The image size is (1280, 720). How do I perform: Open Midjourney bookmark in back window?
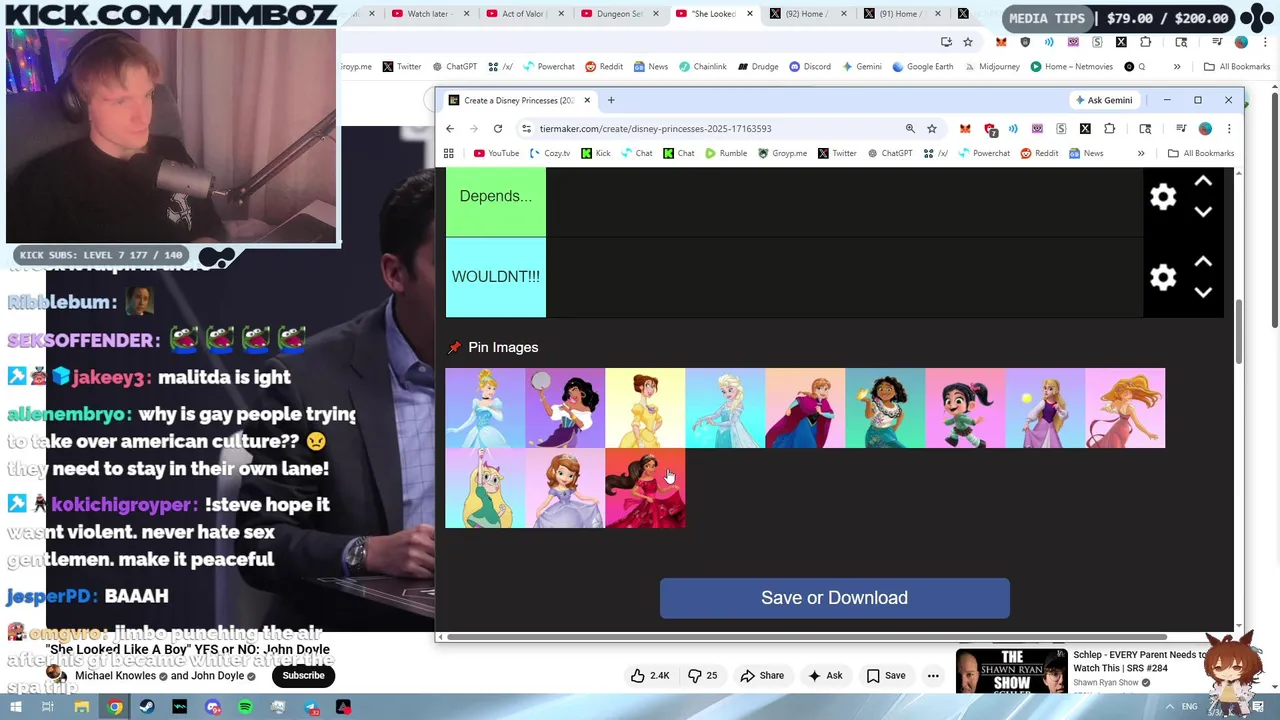(x=991, y=67)
